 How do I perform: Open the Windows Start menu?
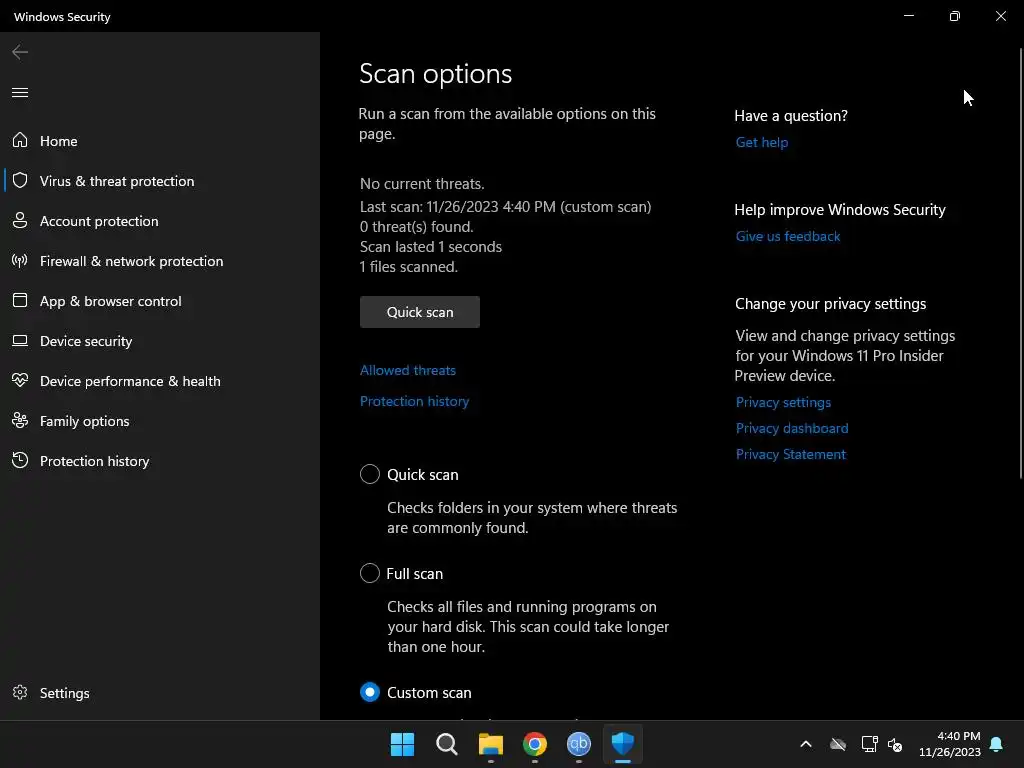402,744
